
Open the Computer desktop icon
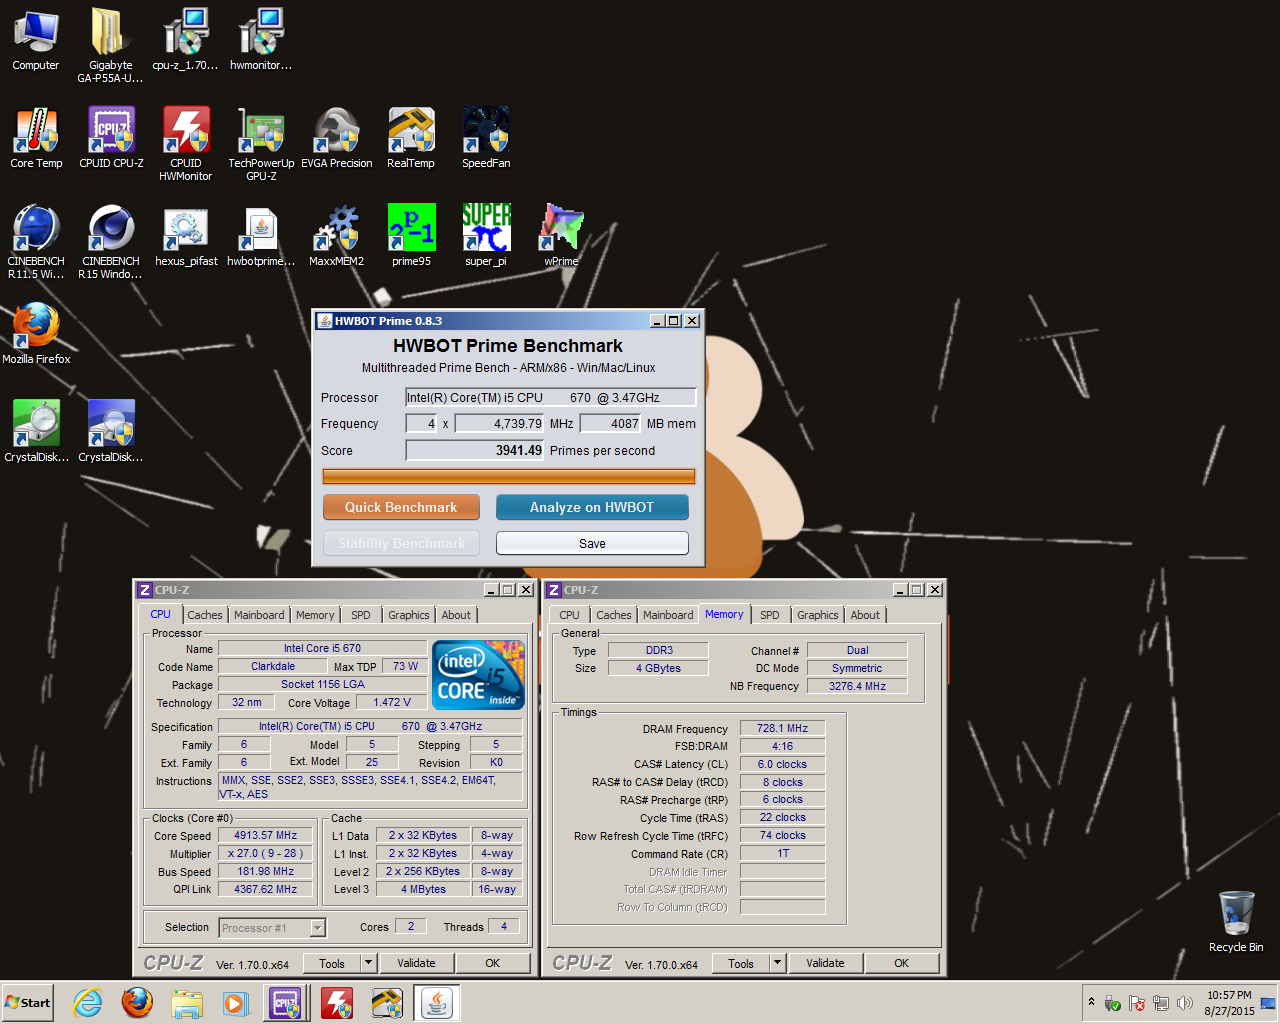pos(36,40)
